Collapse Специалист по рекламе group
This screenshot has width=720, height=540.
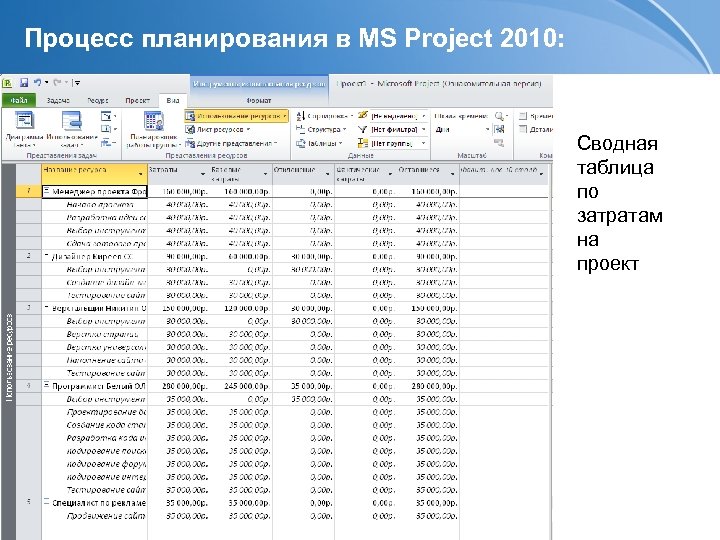coord(46,502)
